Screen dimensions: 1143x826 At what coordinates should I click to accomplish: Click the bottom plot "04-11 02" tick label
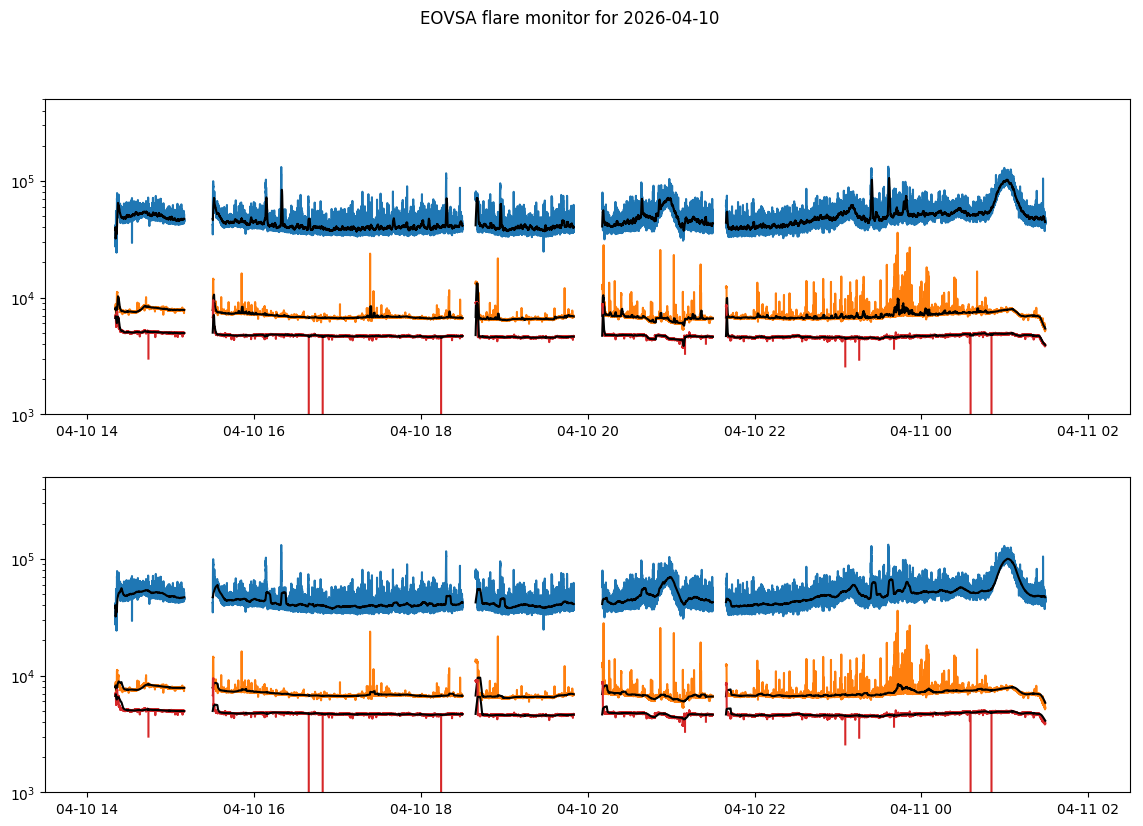[1088, 809]
